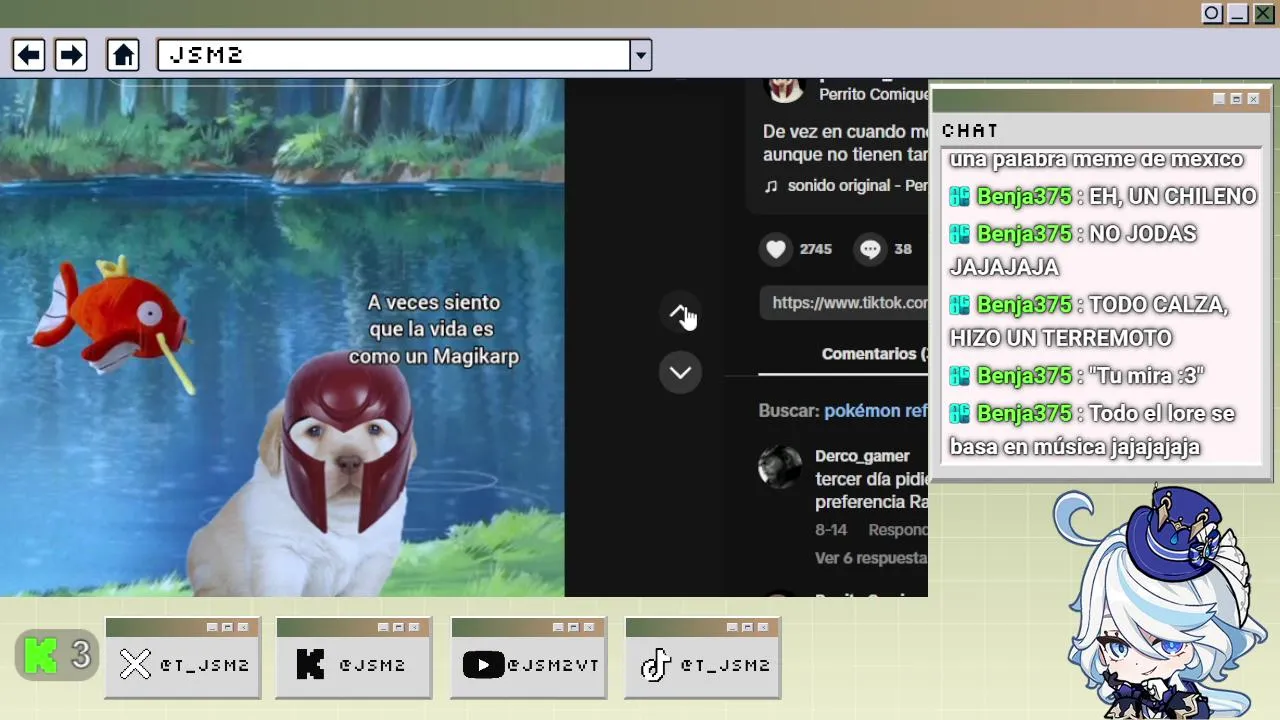
Task: Click the back arrow navigation button
Action: tap(29, 55)
